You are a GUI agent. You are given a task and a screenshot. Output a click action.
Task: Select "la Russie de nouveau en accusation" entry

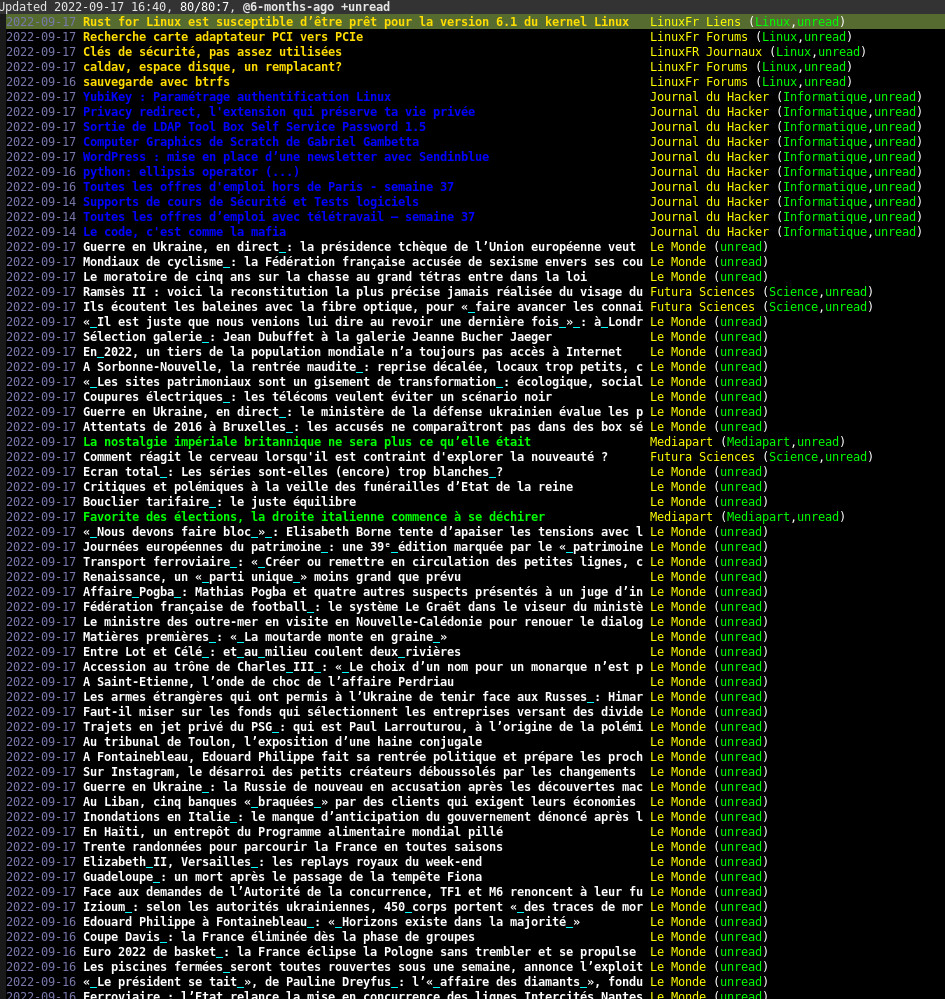pos(363,786)
